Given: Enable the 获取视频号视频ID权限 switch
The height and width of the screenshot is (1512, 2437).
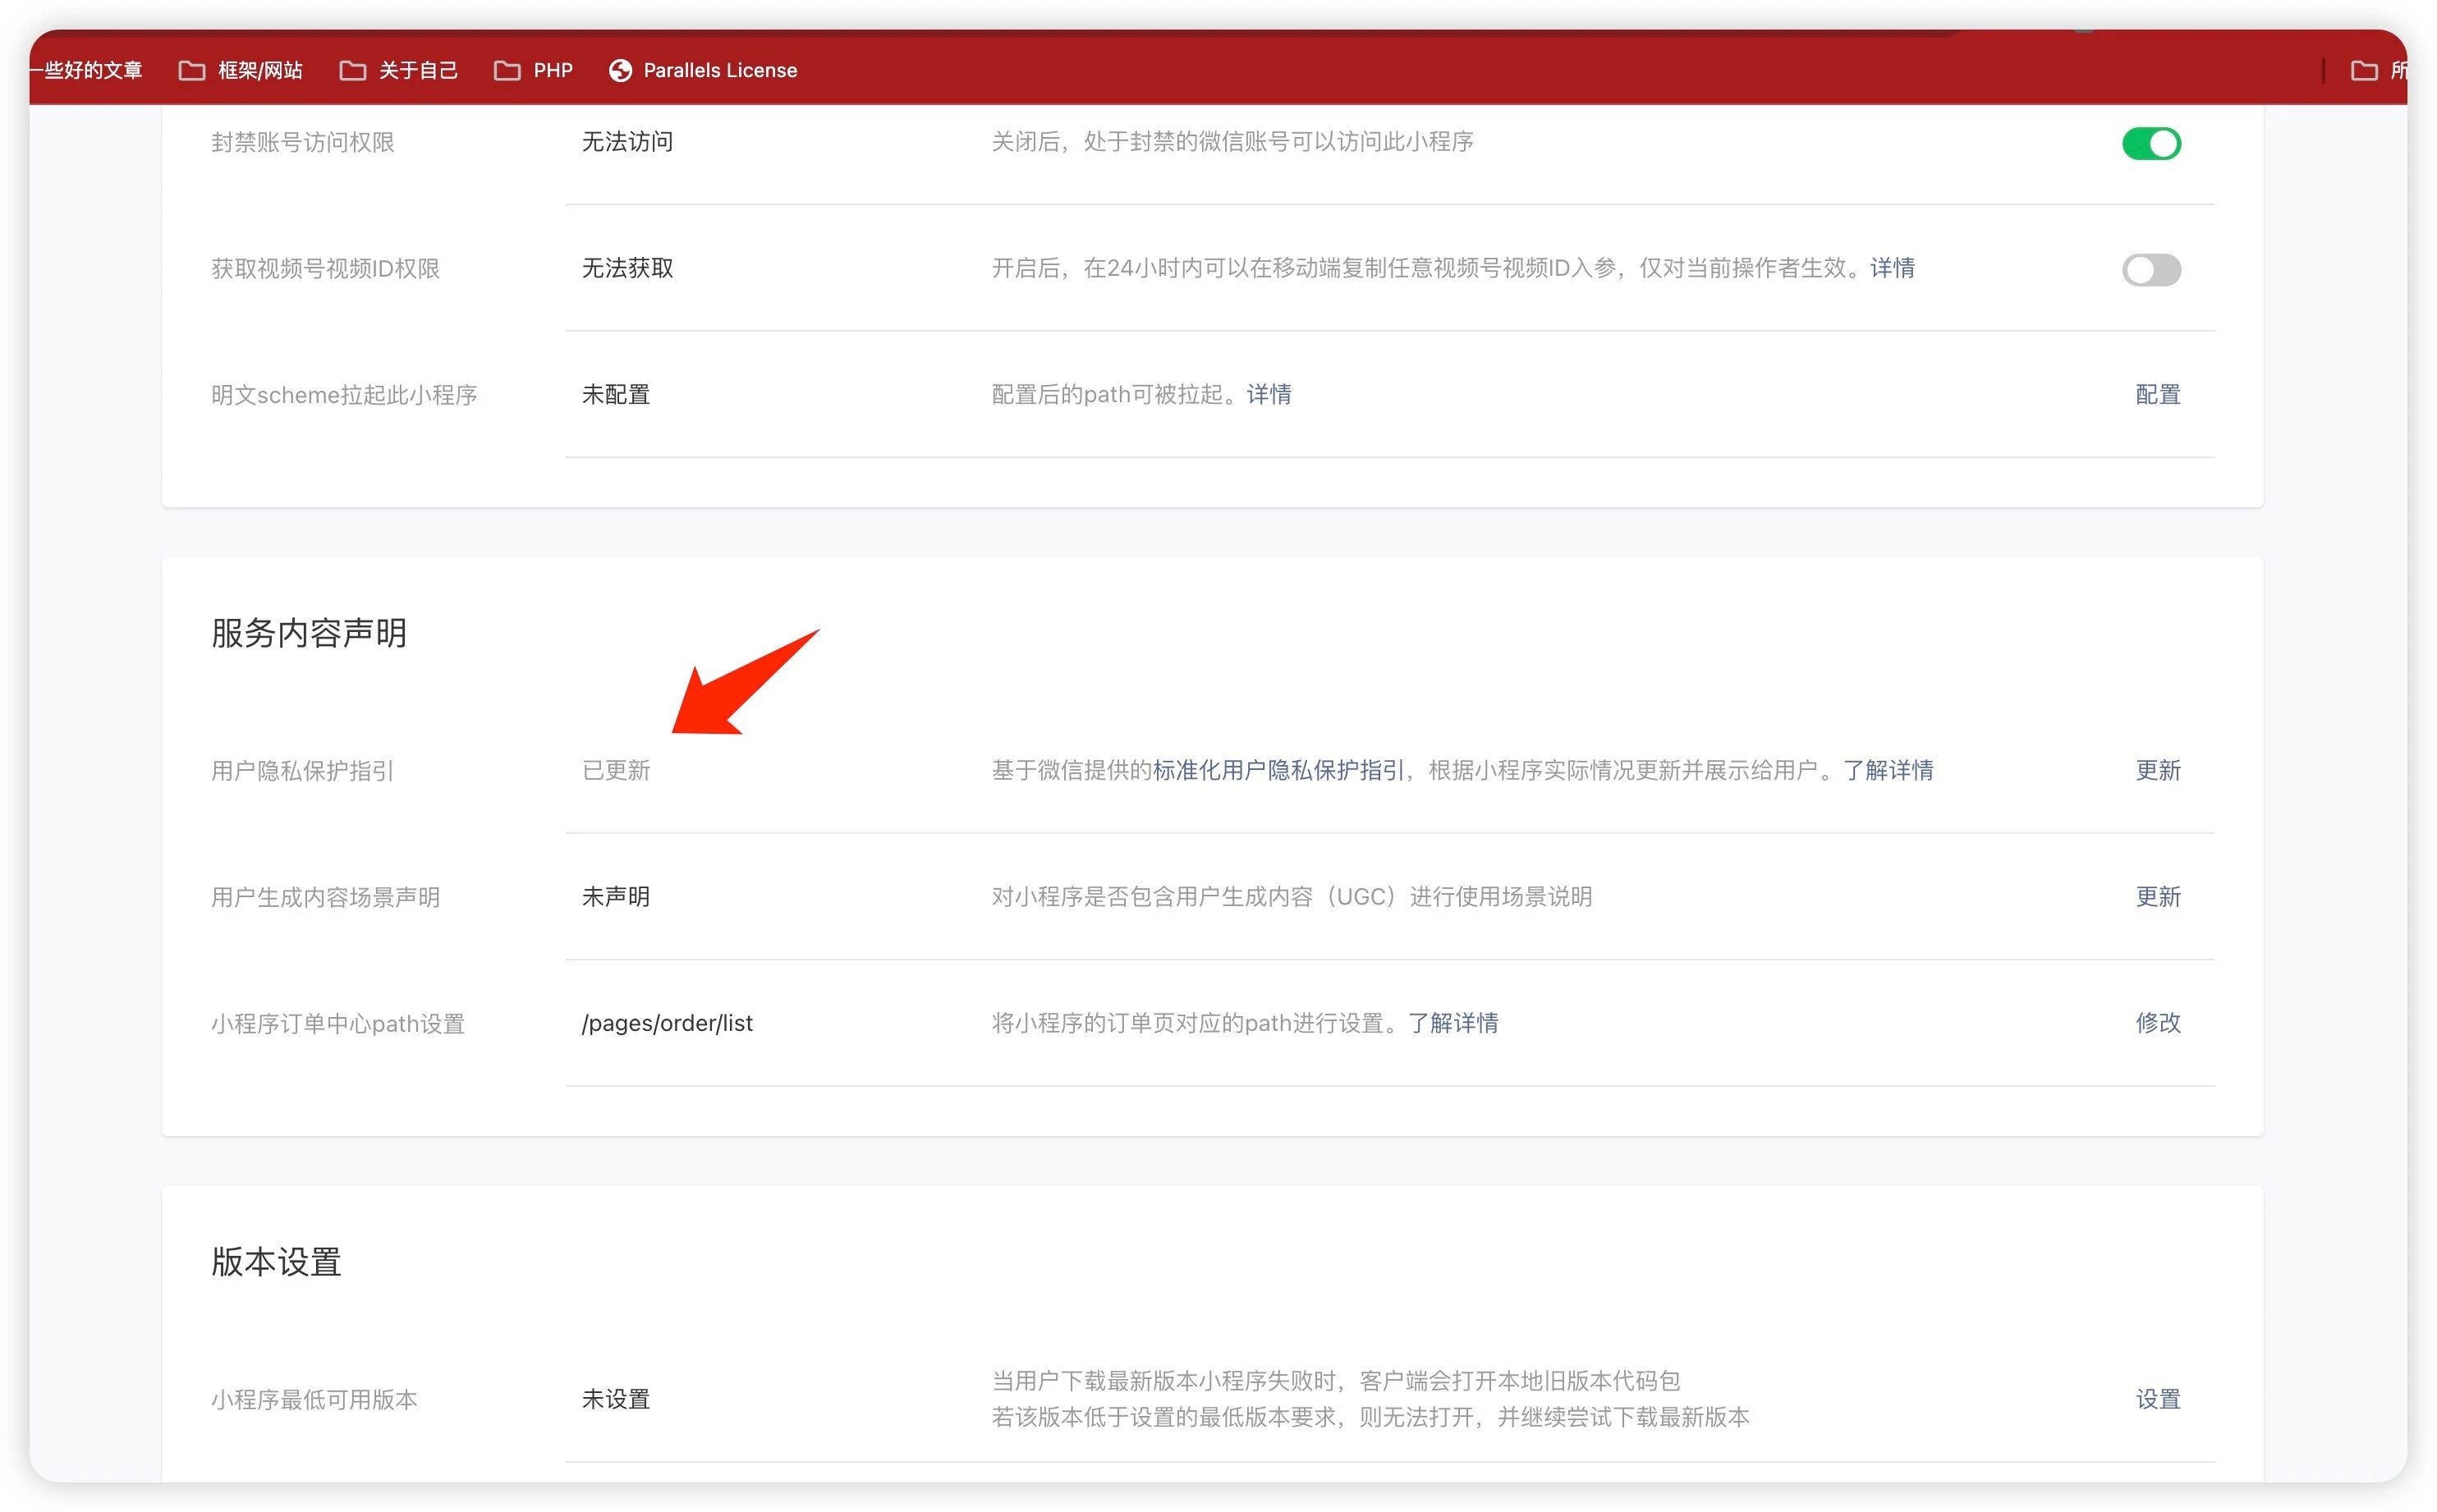Looking at the screenshot, I should coord(2150,269).
